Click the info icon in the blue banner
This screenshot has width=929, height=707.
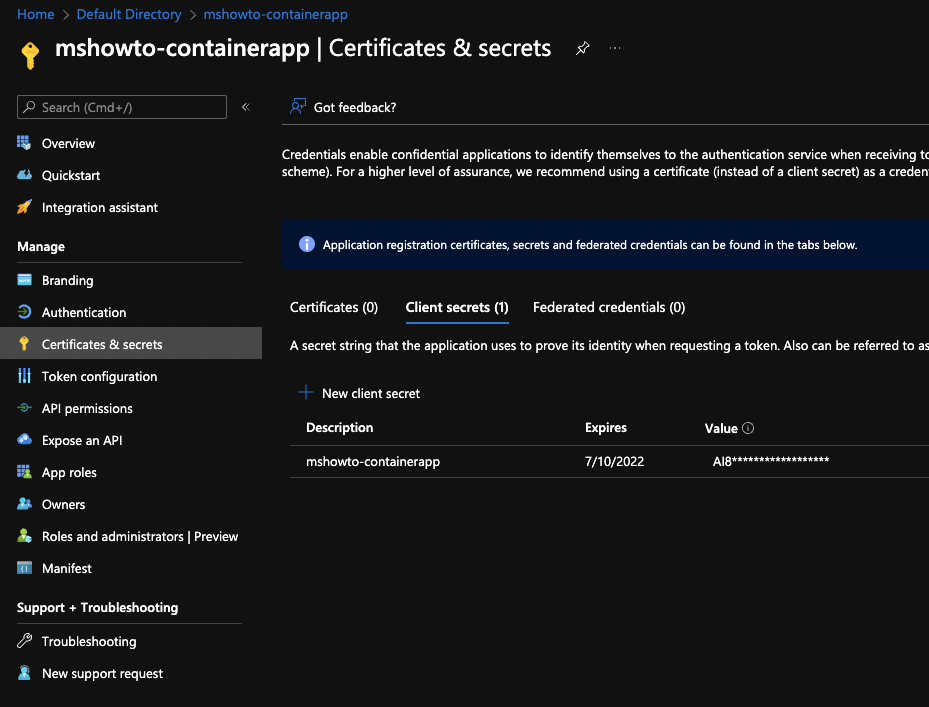pyautogui.click(x=307, y=244)
